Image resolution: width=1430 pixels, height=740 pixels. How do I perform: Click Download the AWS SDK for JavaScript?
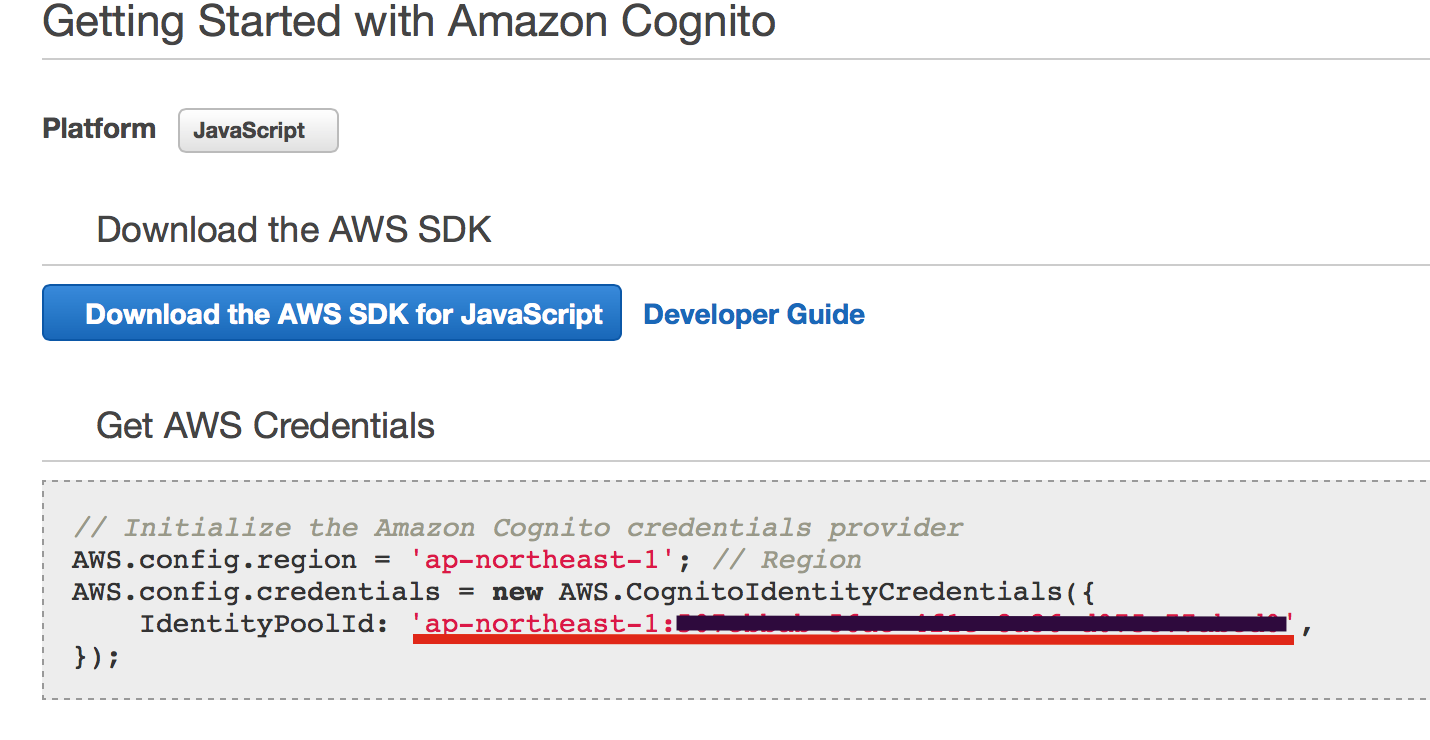click(x=332, y=314)
